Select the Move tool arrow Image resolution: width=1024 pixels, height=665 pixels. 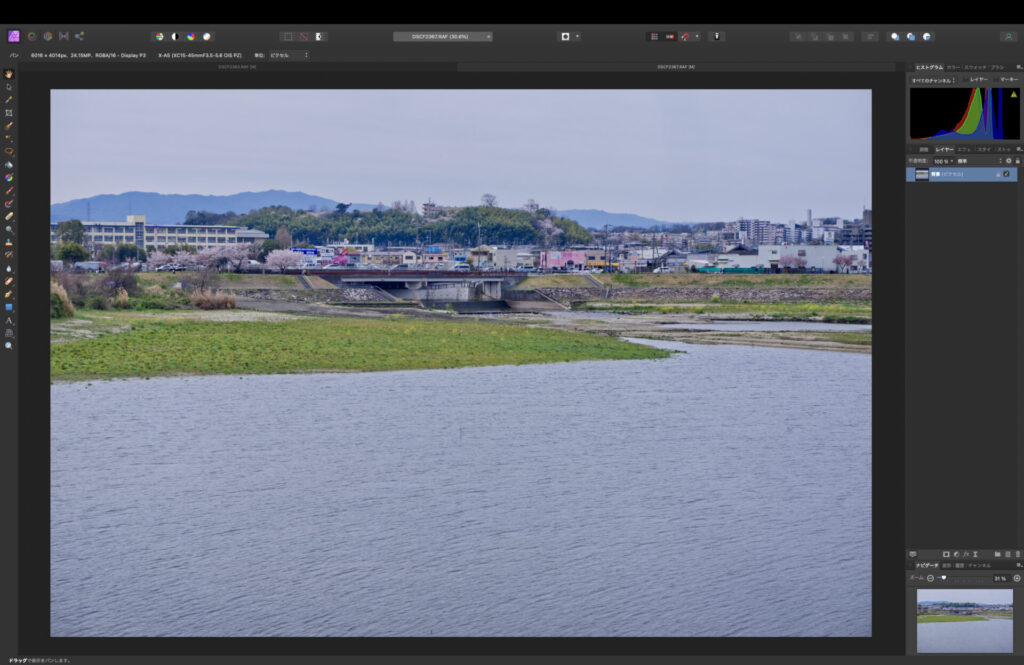(9, 86)
